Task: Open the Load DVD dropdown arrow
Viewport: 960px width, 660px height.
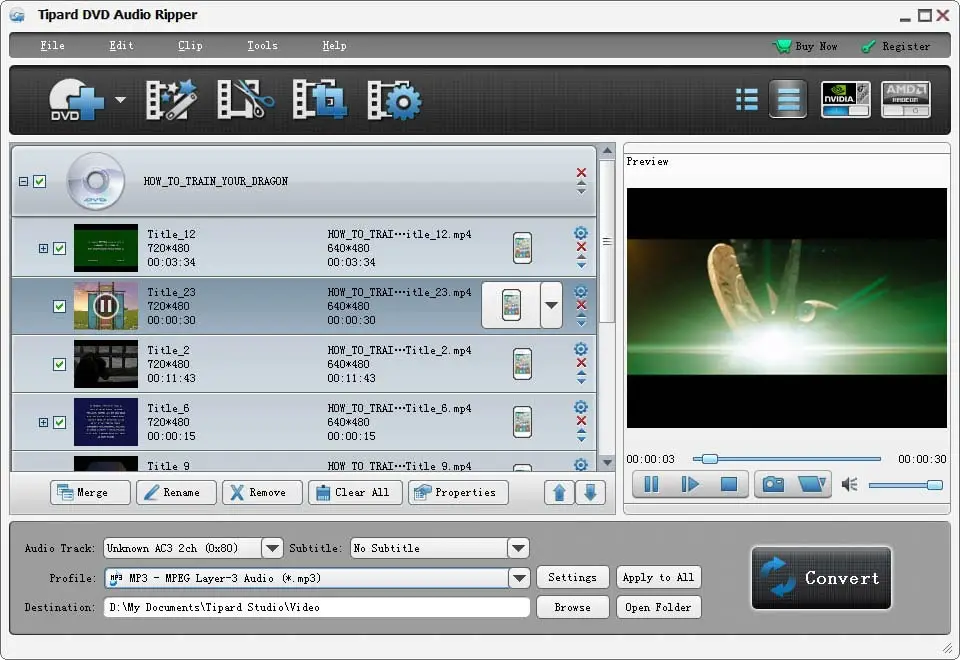Action: click(120, 100)
